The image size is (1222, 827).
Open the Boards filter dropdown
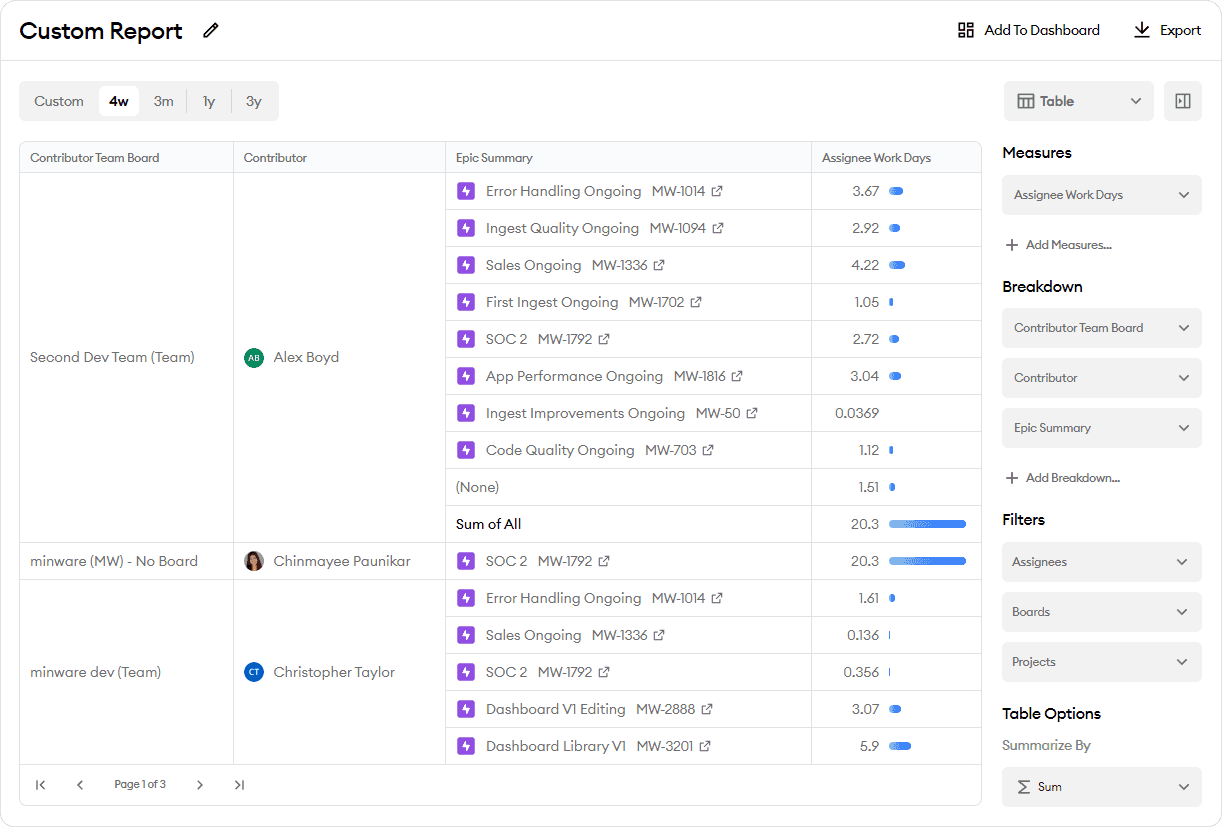(x=1102, y=612)
